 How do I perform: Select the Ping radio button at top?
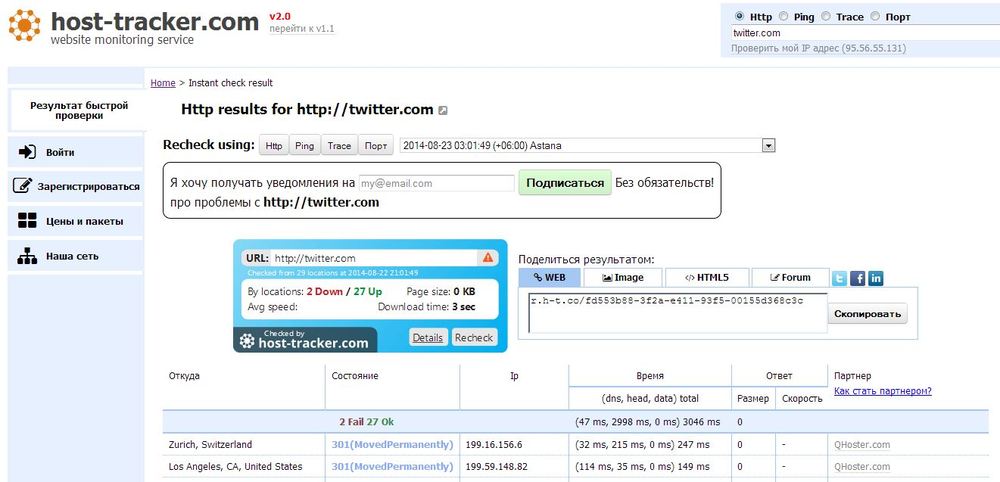[x=783, y=17]
